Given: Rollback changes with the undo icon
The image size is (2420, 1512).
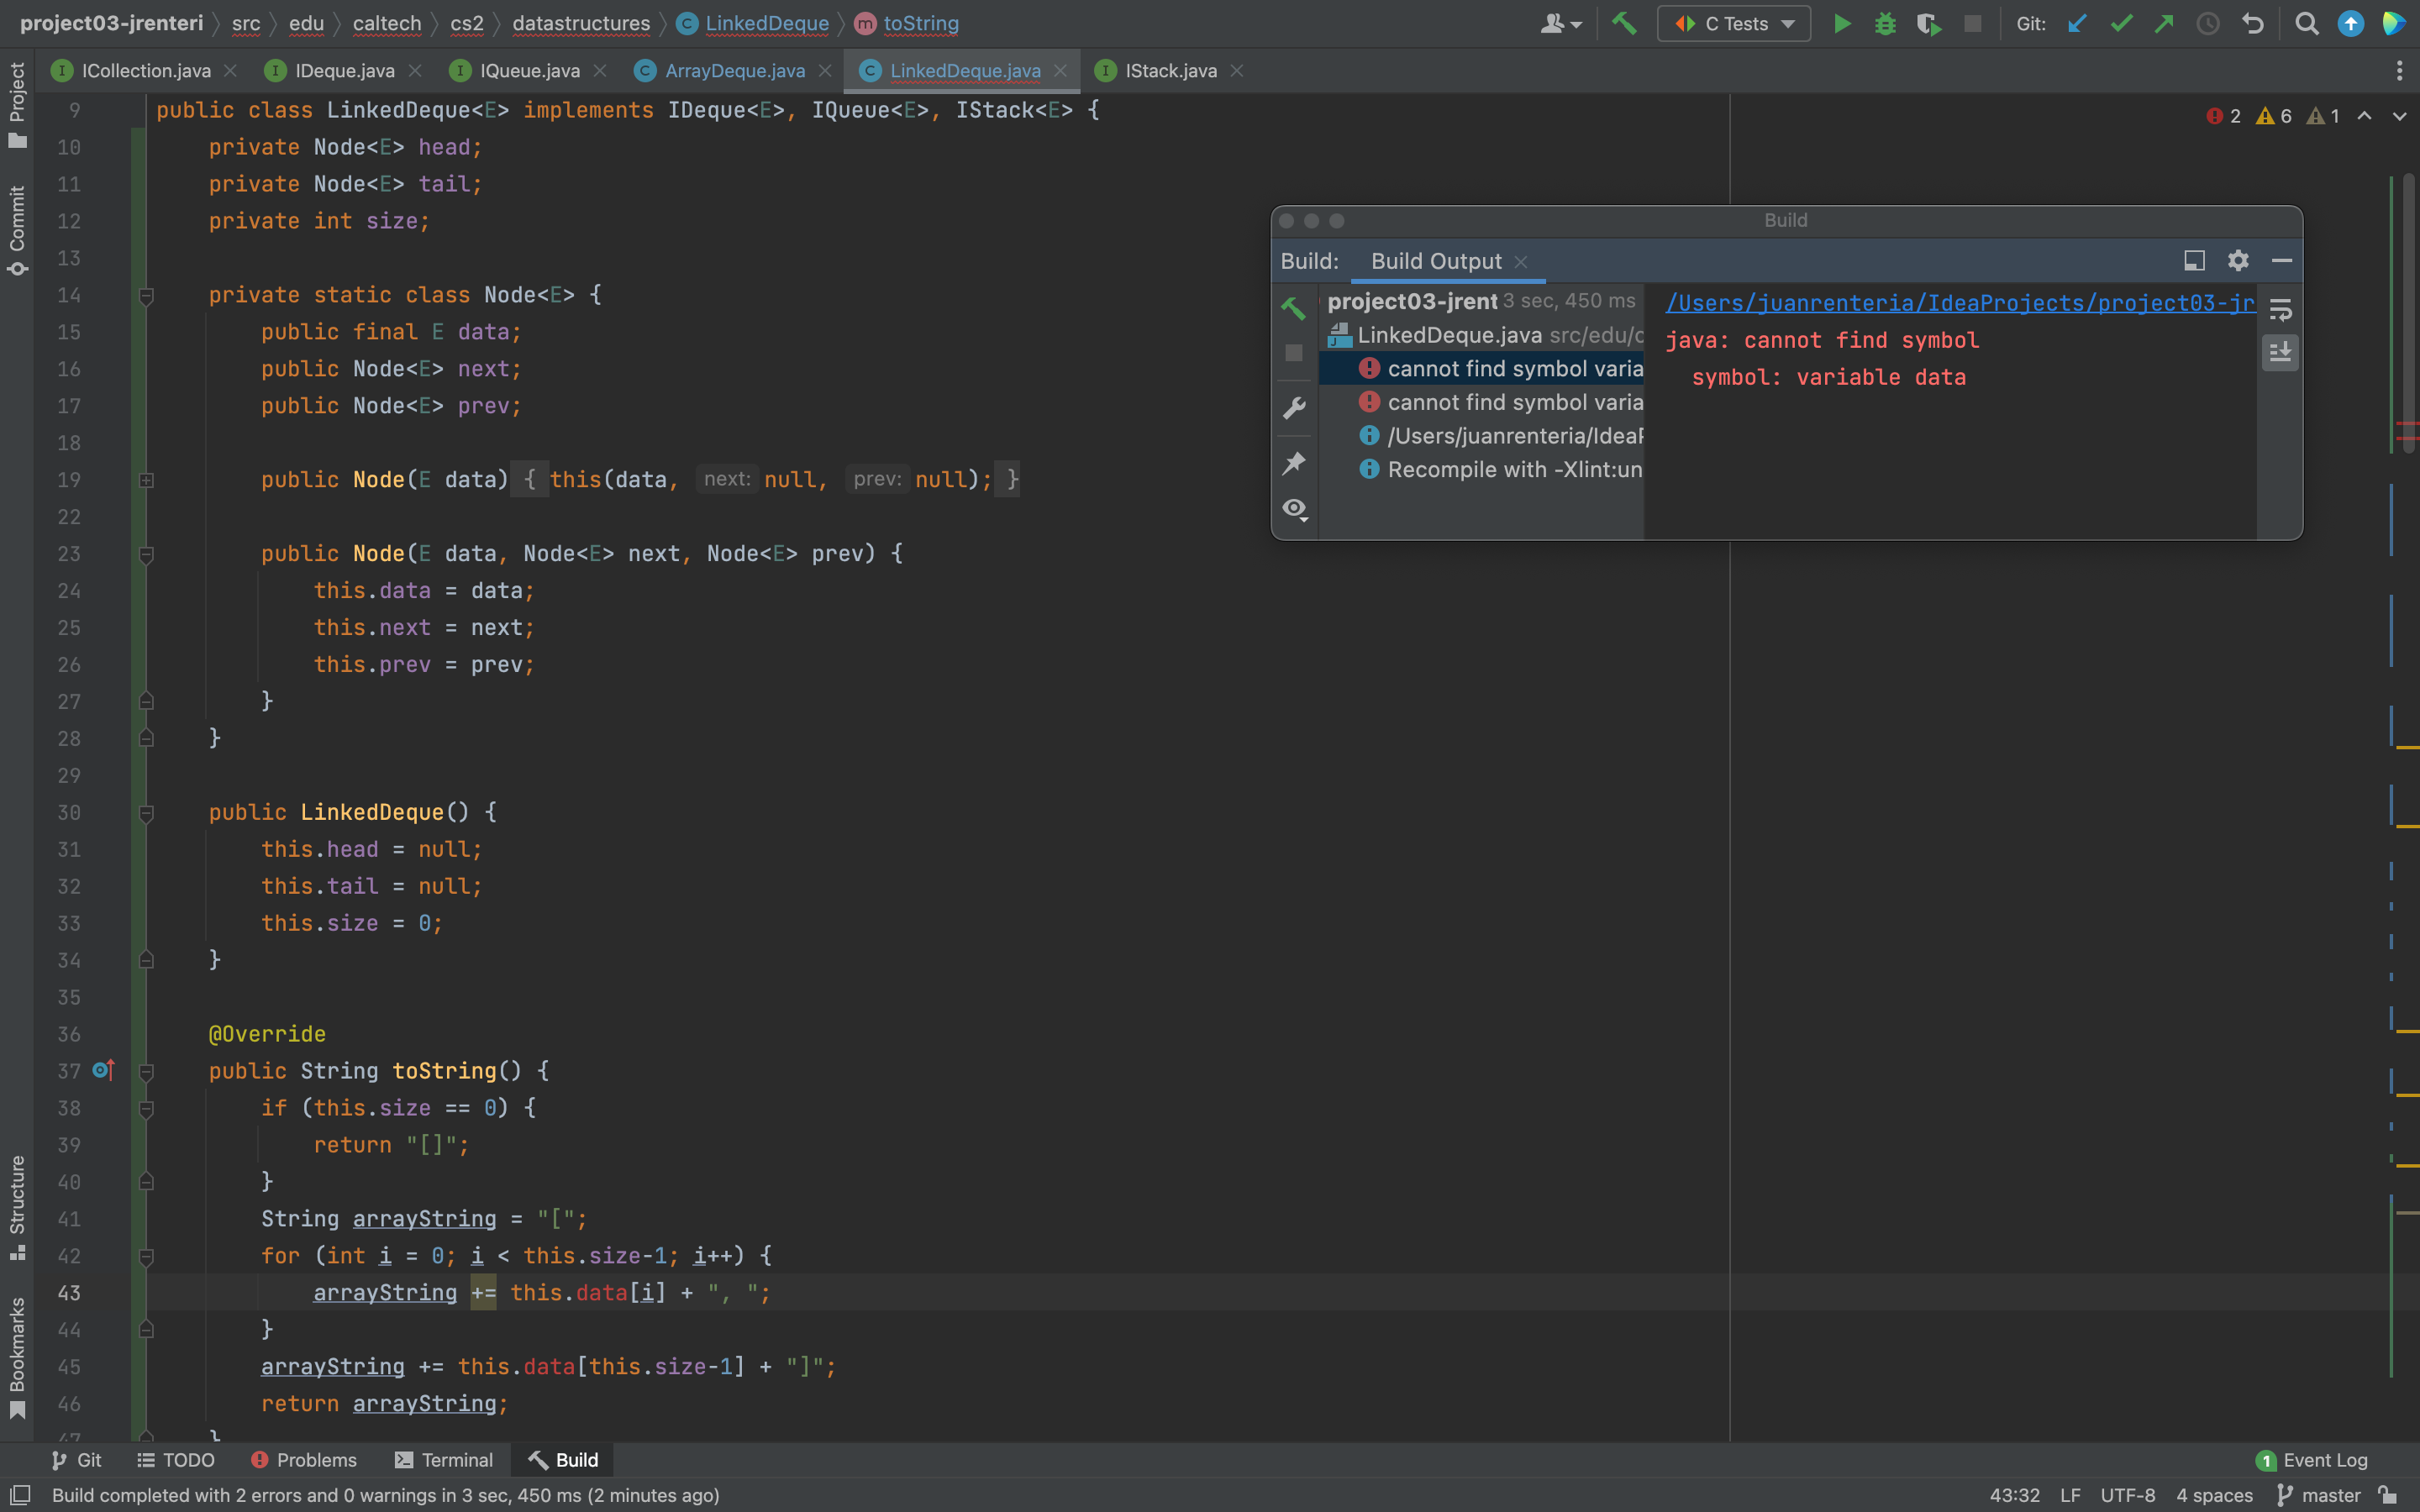Looking at the screenshot, I should 2252,23.
